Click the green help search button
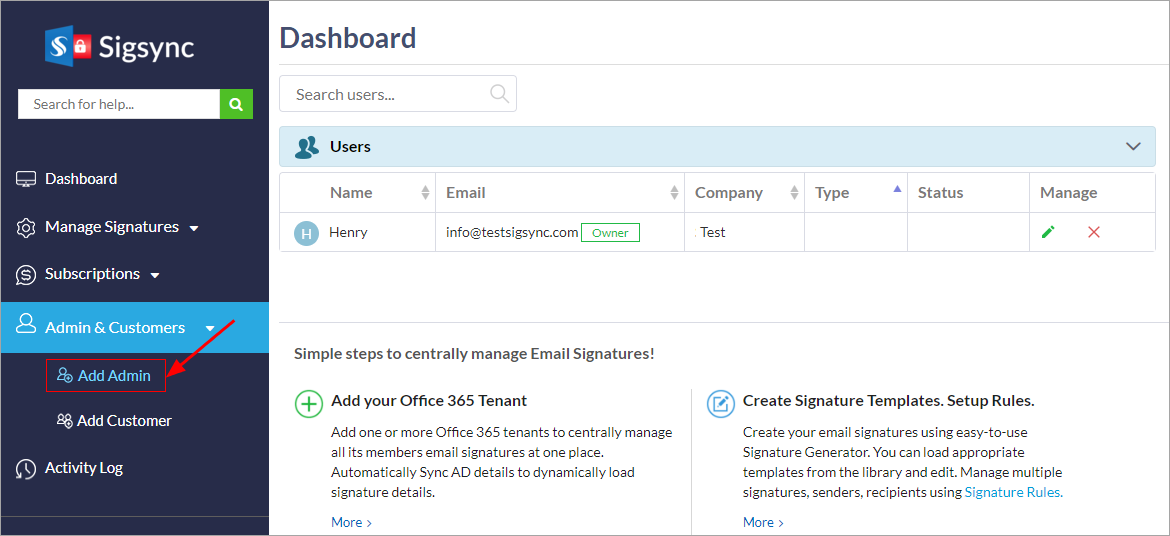The width and height of the screenshot is (1170, 536). pos(236,104)
